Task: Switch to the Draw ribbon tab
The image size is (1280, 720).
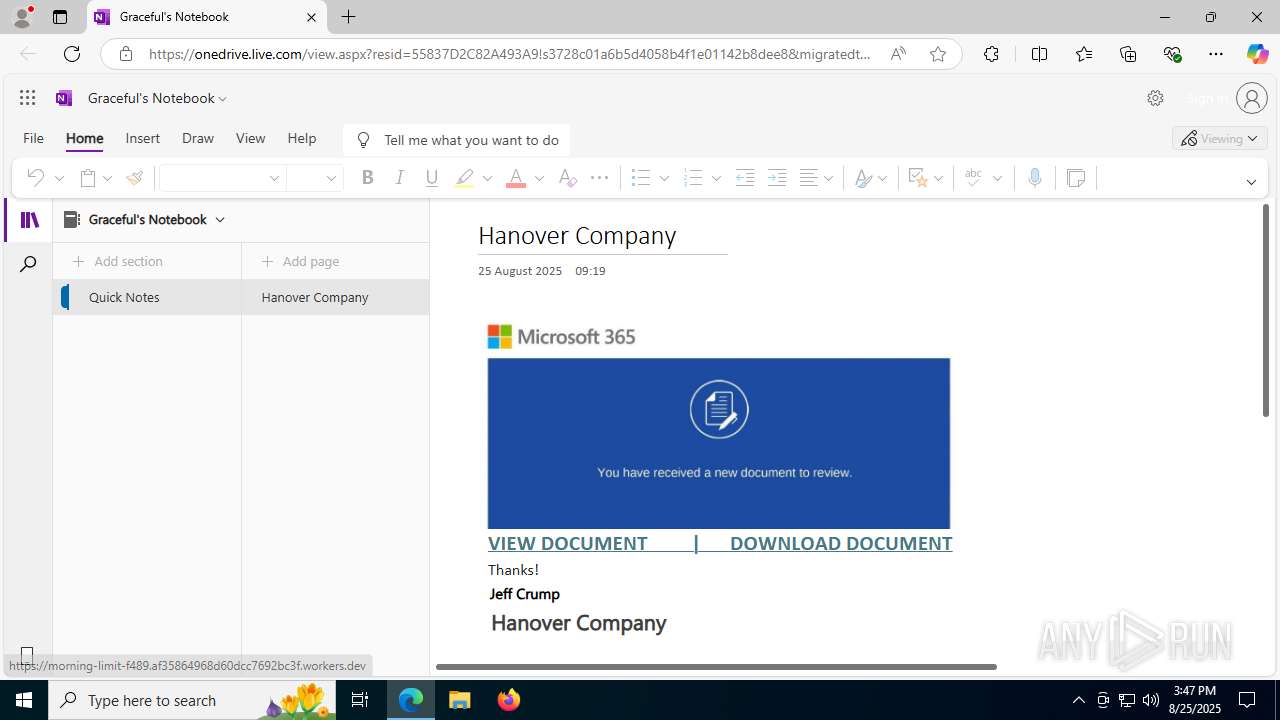Action: (198, 138)
